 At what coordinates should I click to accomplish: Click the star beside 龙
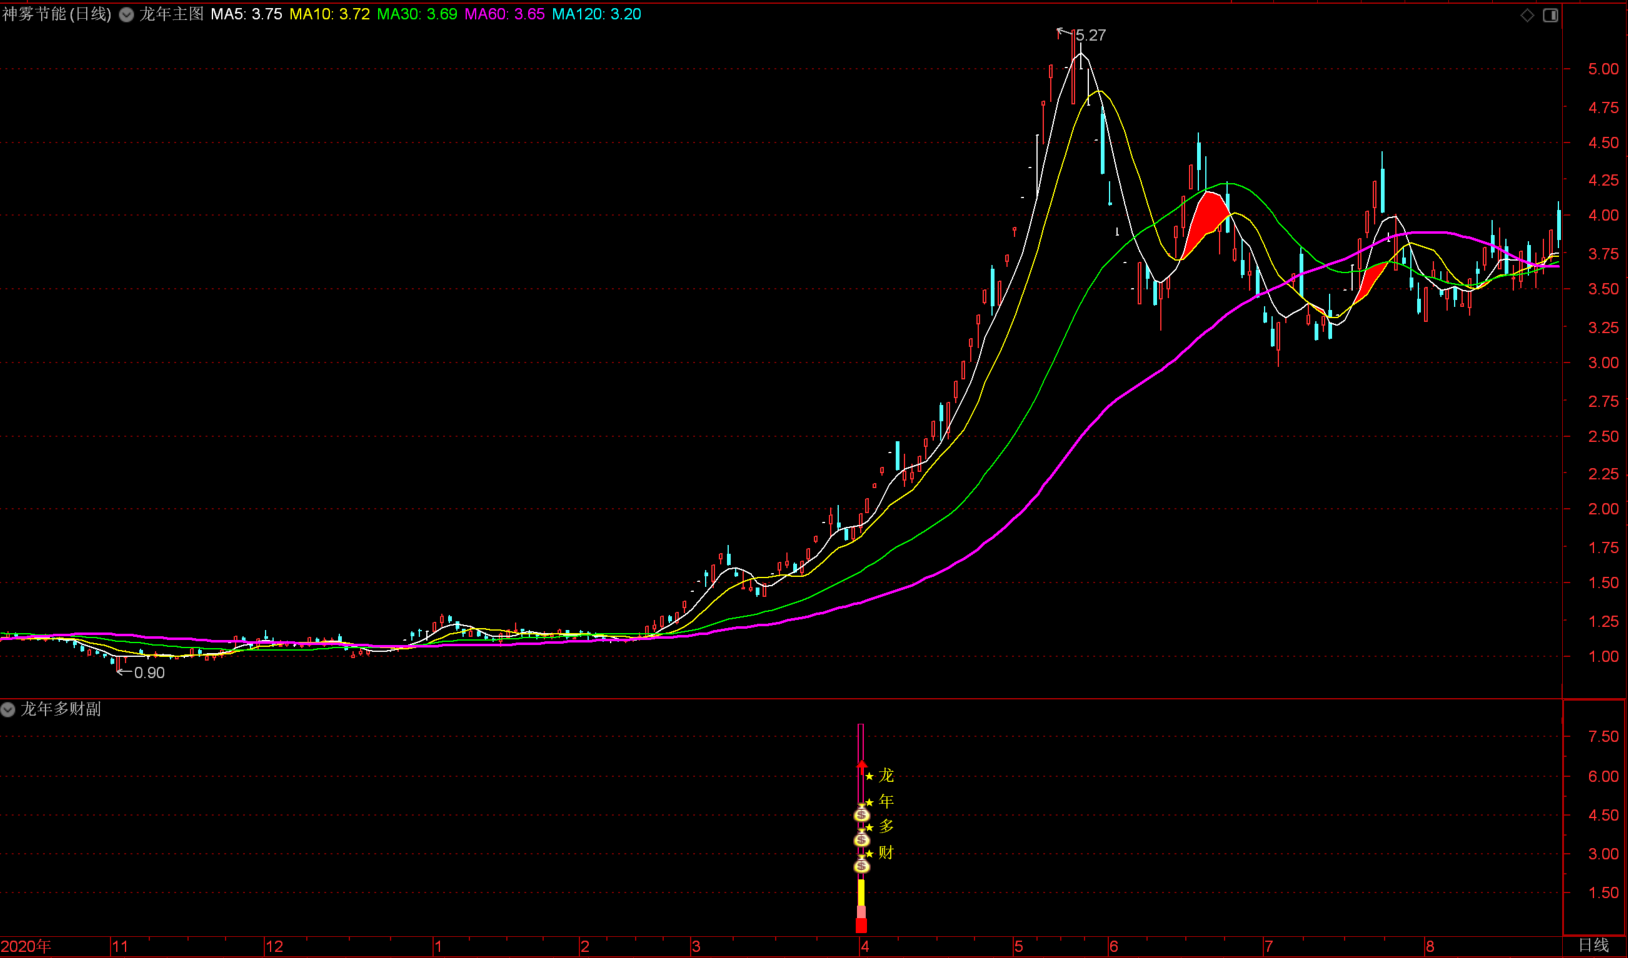[x=870, y=777]
